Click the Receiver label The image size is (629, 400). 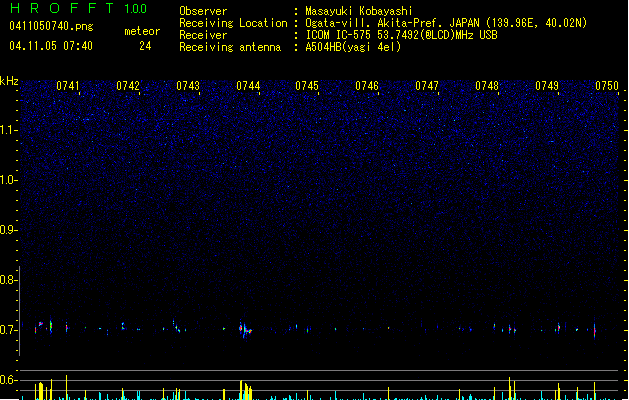point(203,35)
